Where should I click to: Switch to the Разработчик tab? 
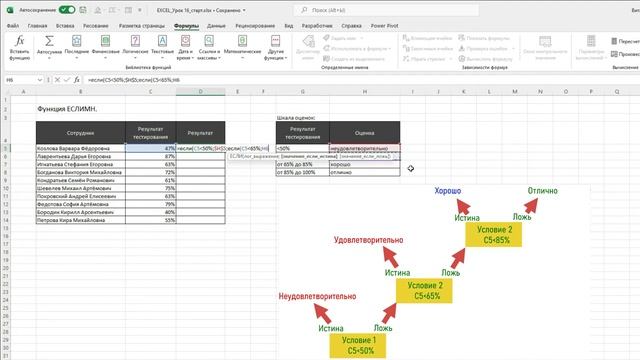[317, 26]
